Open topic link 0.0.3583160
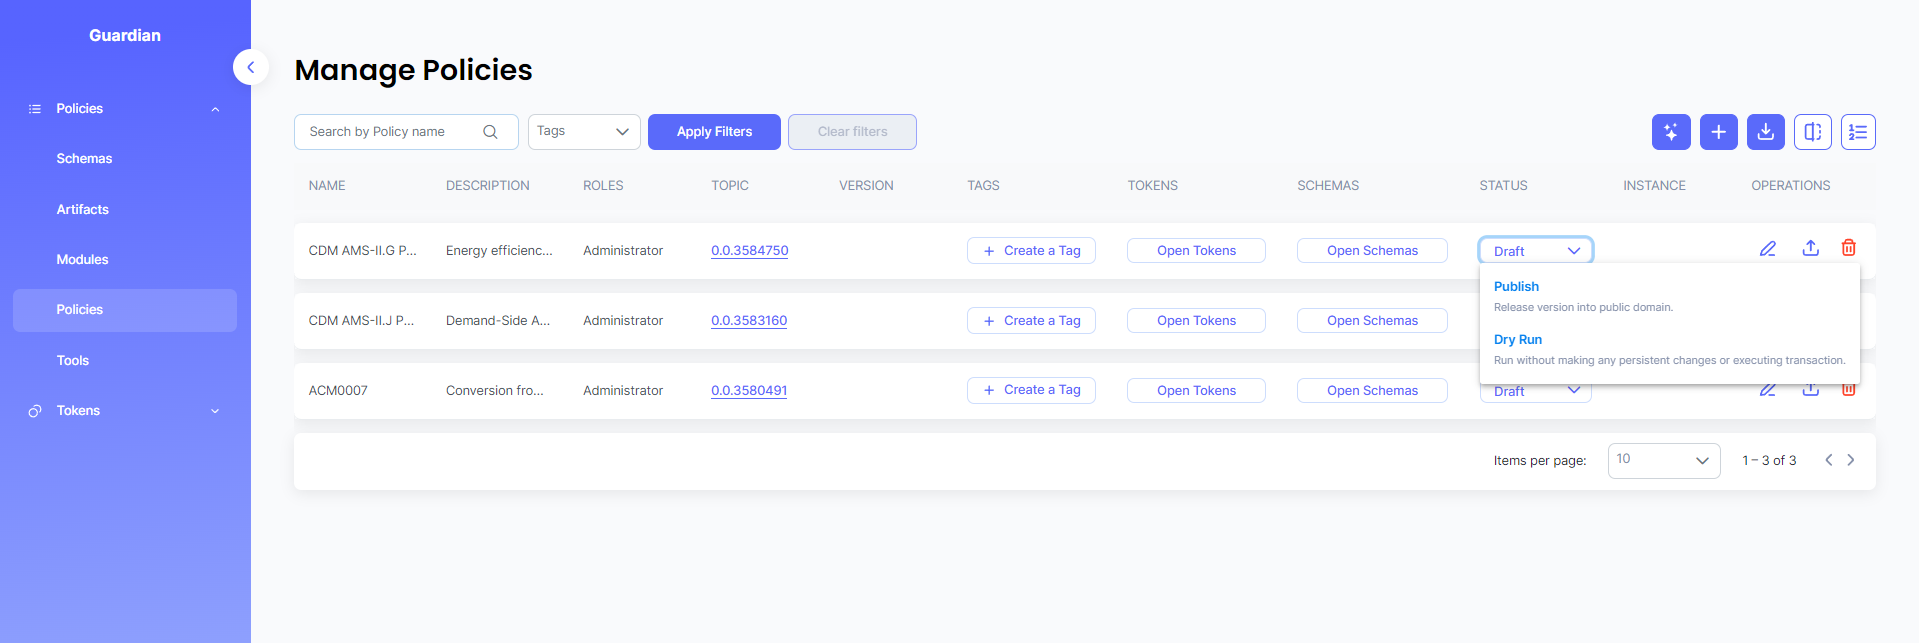Image resolution: width=1919 pixels, height=643 pixels. tap(749, 321)
